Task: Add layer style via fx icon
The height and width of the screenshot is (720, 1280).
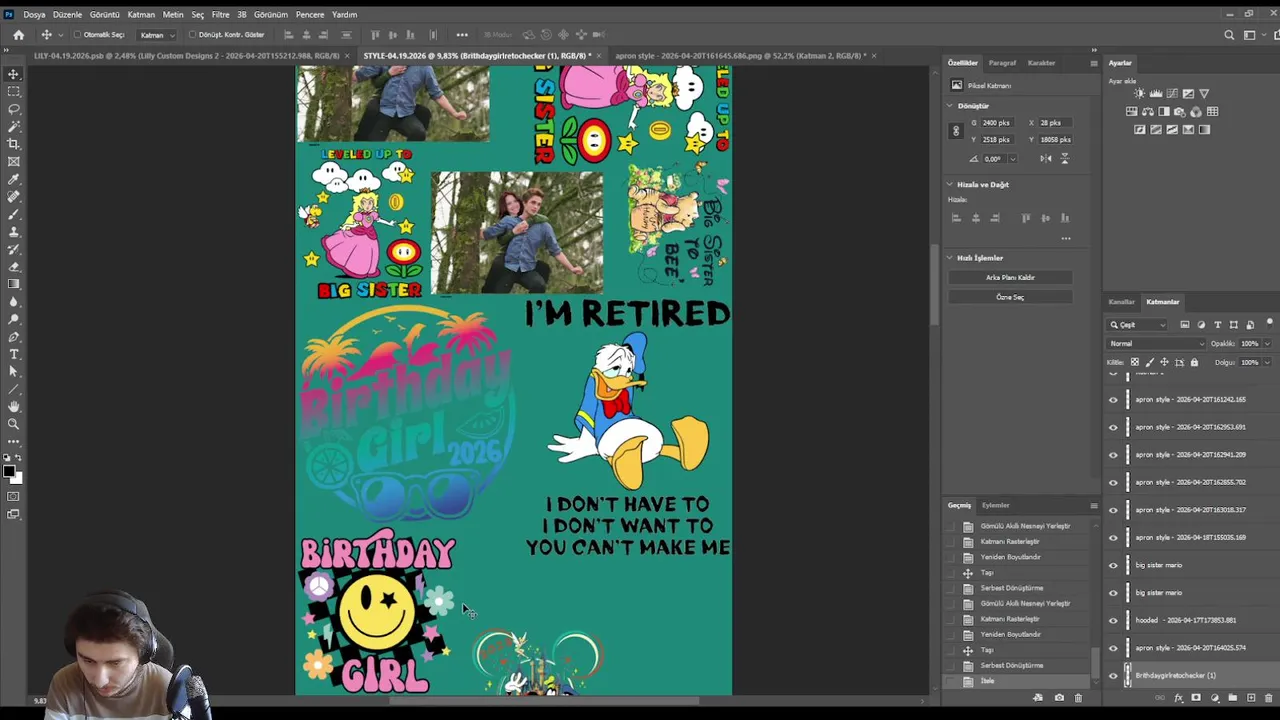Action: click(1178, 698)
